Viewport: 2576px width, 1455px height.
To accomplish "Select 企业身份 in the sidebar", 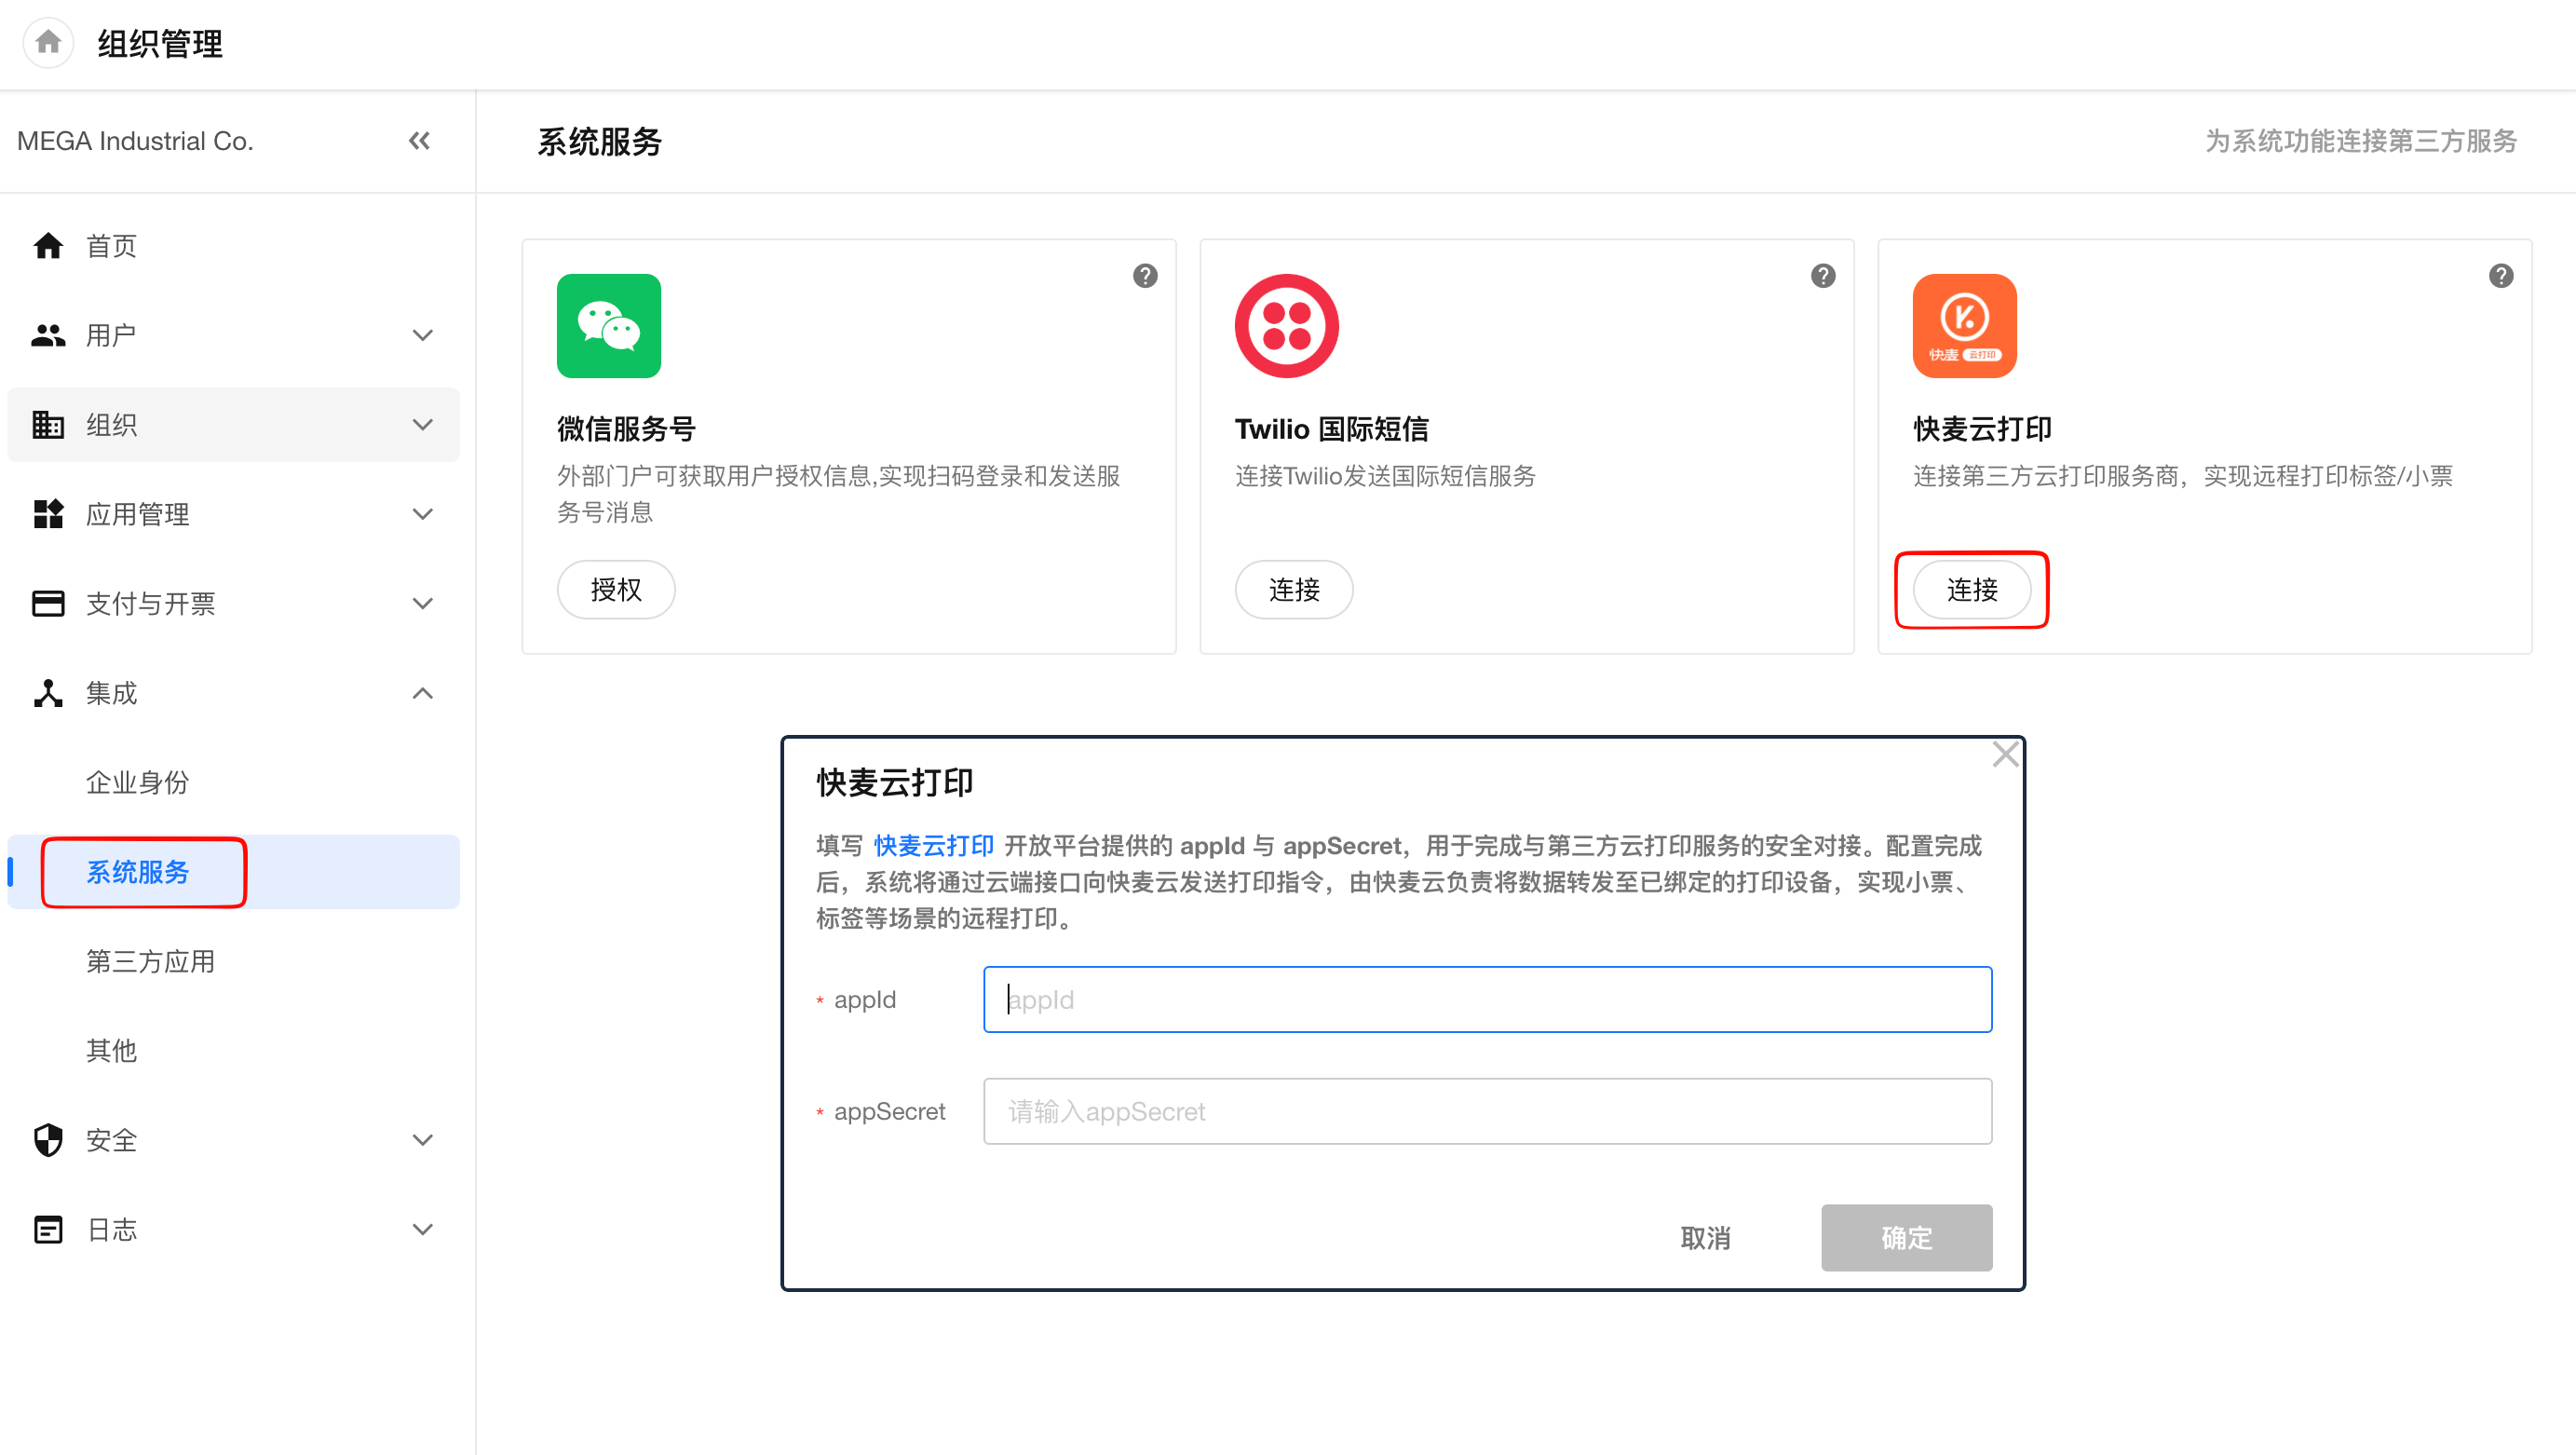I will (137, 782).
